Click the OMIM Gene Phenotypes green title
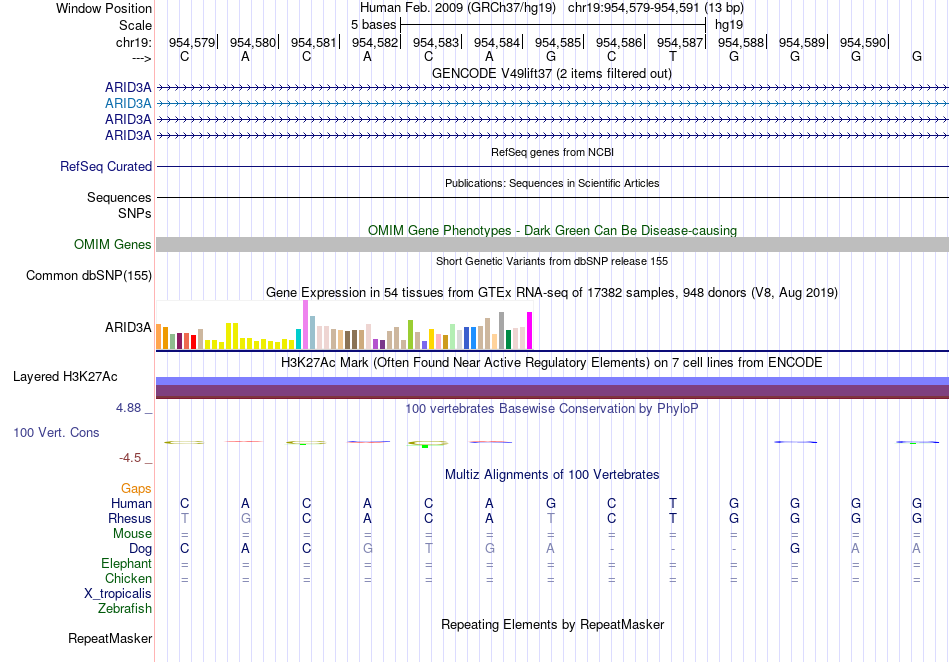950x662 pixels. [553, 231]
